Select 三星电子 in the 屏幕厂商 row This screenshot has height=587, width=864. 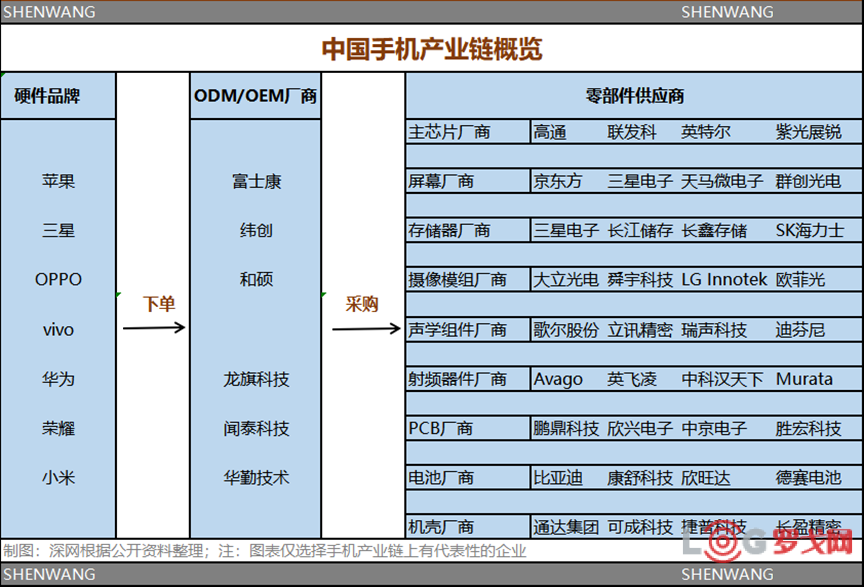[640, 181]
